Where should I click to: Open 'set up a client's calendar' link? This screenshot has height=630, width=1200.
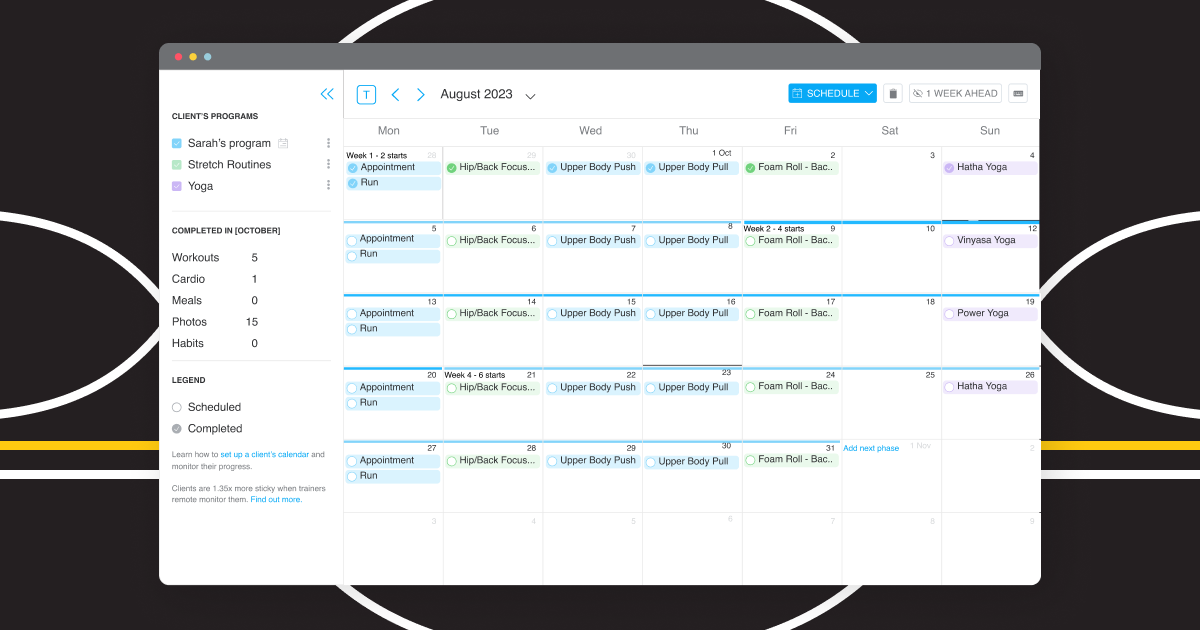tap(264, 454)
